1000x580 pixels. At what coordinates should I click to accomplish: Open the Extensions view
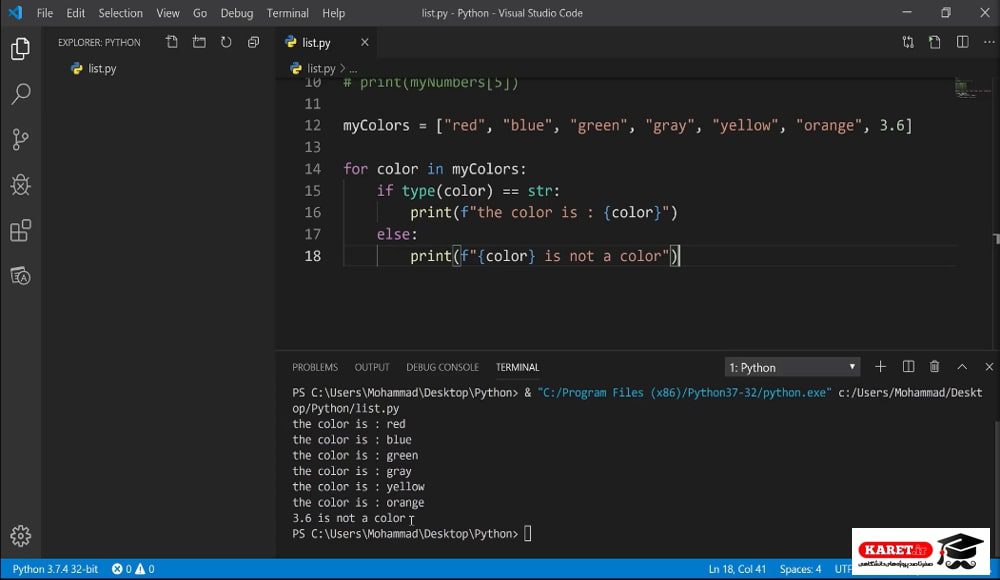tap(20, 230)
